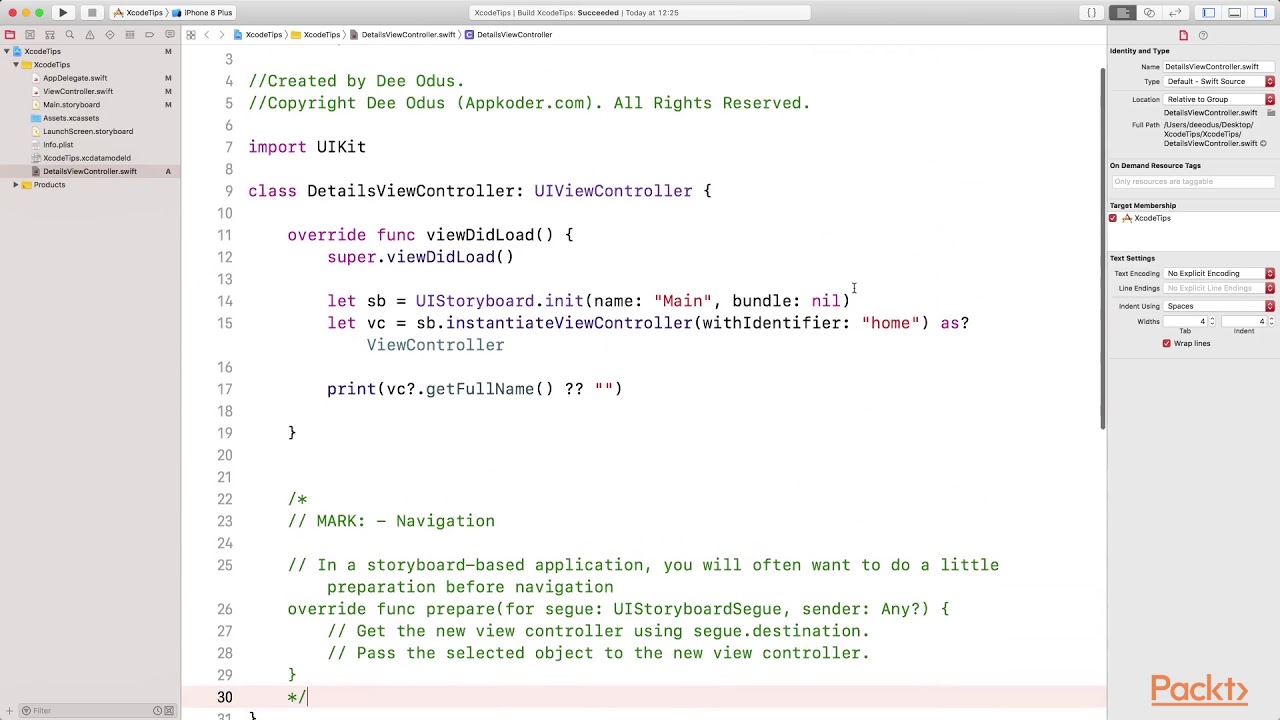Open the Line Endings dropdown

coord(1220,289)
